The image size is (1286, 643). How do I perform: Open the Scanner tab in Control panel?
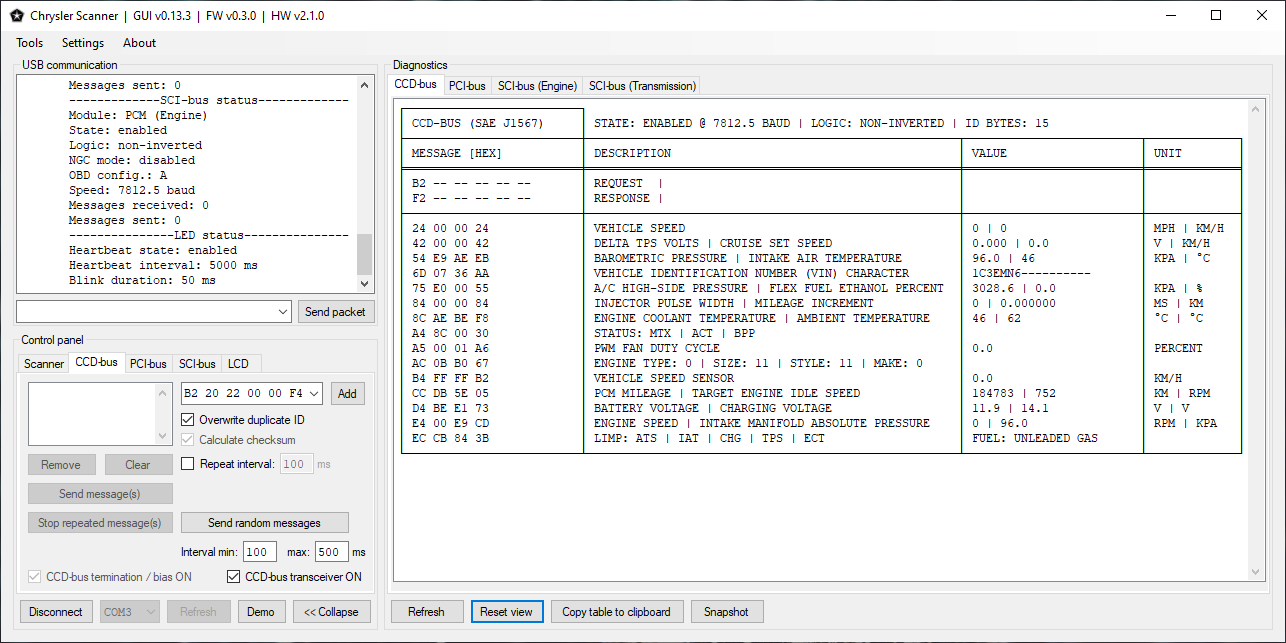pyautogui.click(x=44, y=364)
